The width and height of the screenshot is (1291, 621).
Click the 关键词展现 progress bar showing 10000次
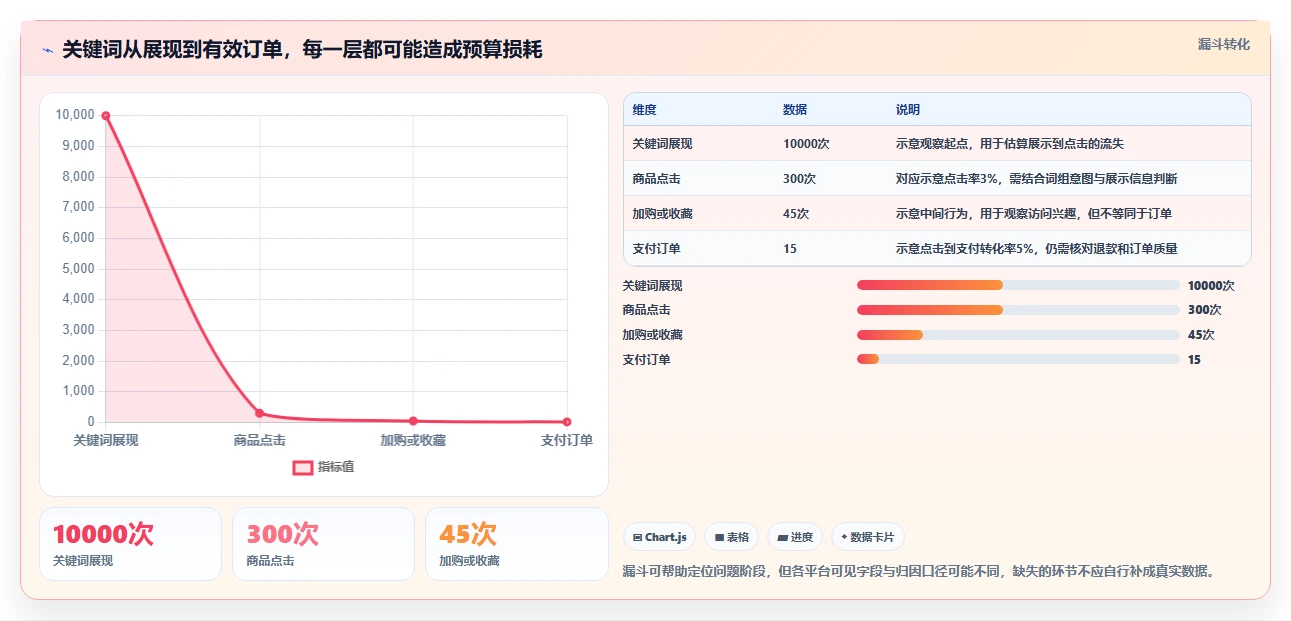pyautogui.click(x=1018, y=286)
